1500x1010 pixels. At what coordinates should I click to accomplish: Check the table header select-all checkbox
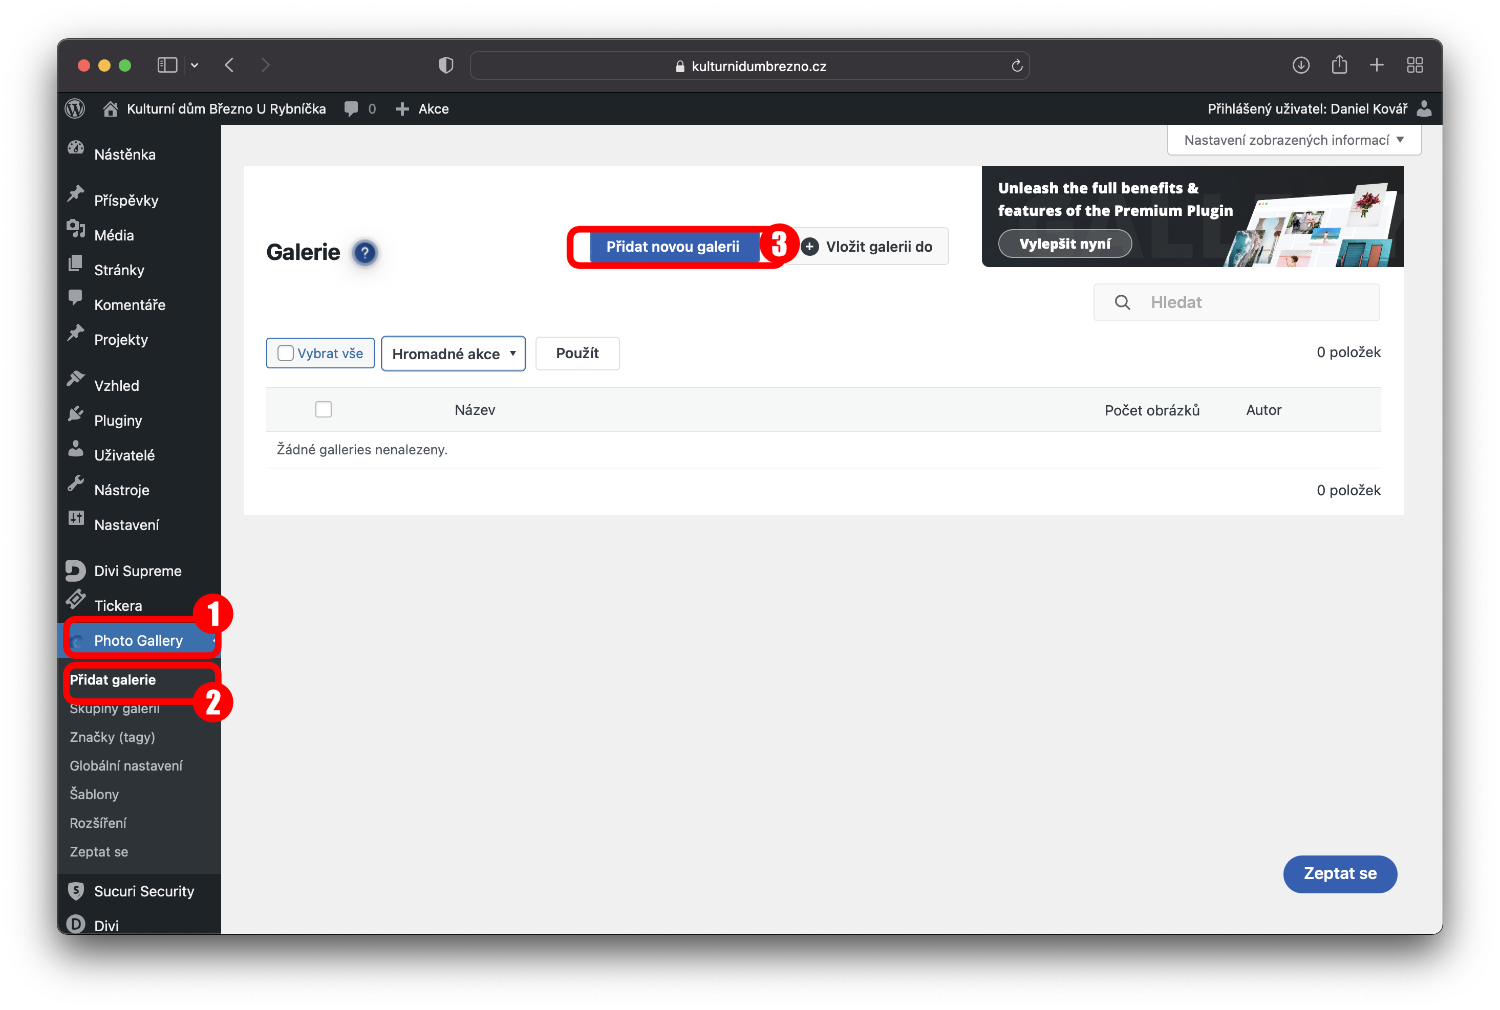coord(323,409)
